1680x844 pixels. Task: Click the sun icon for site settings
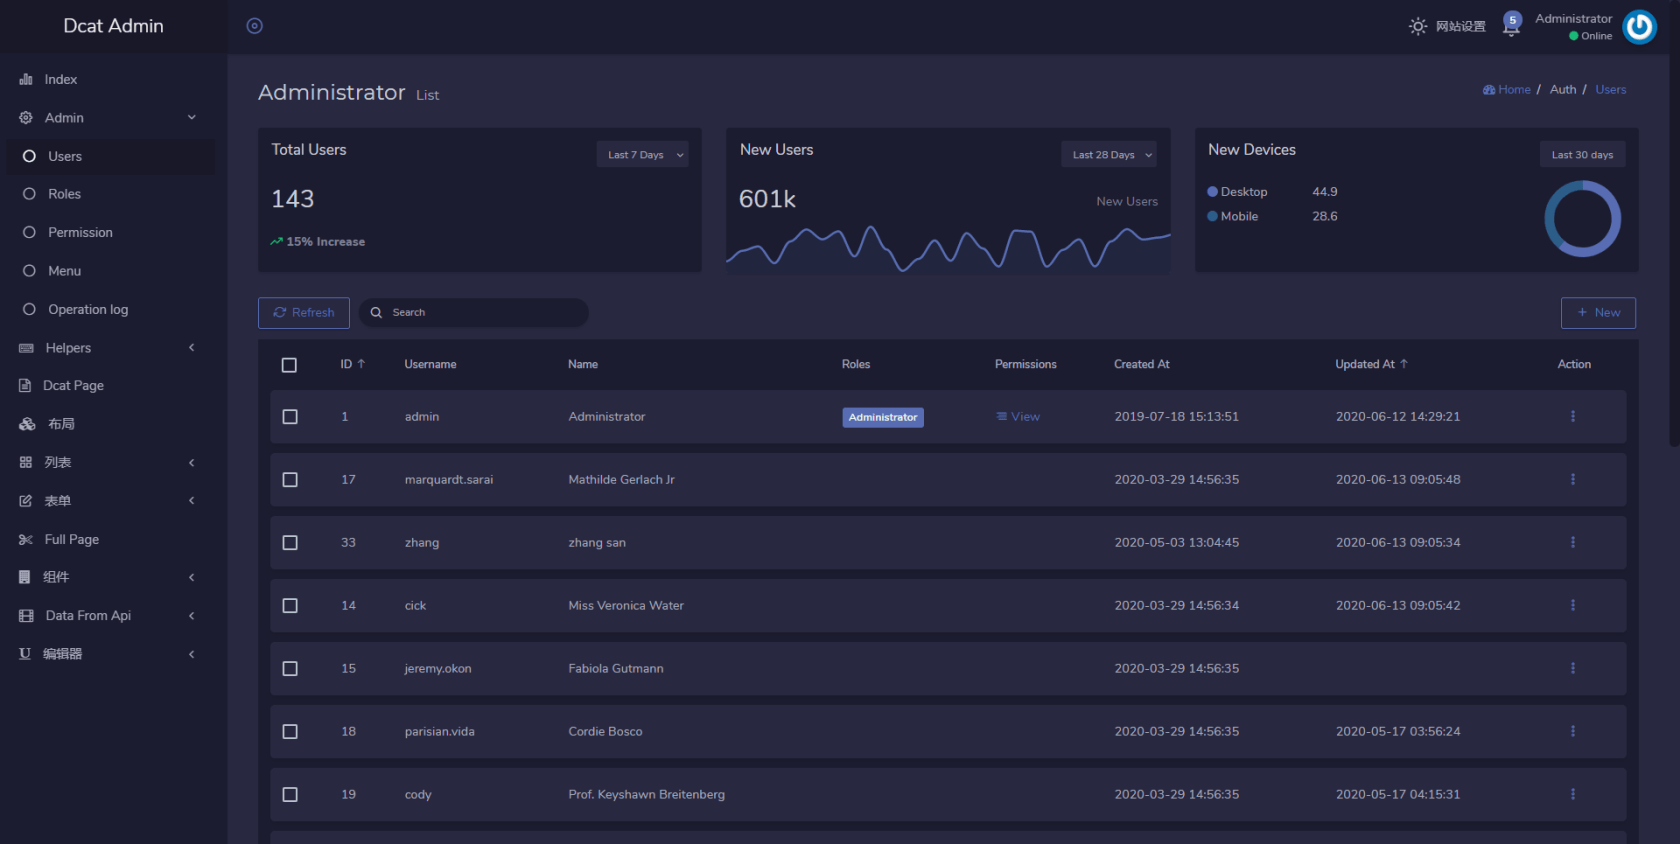pyautogui.click(x=1418, y=27)
